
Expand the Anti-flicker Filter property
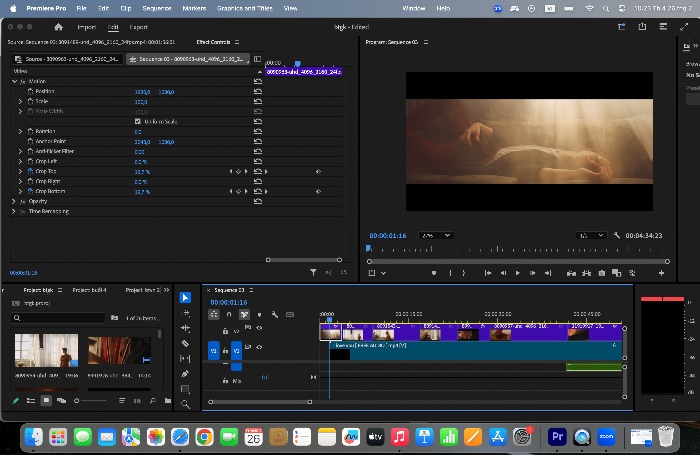tap(20, 151)
